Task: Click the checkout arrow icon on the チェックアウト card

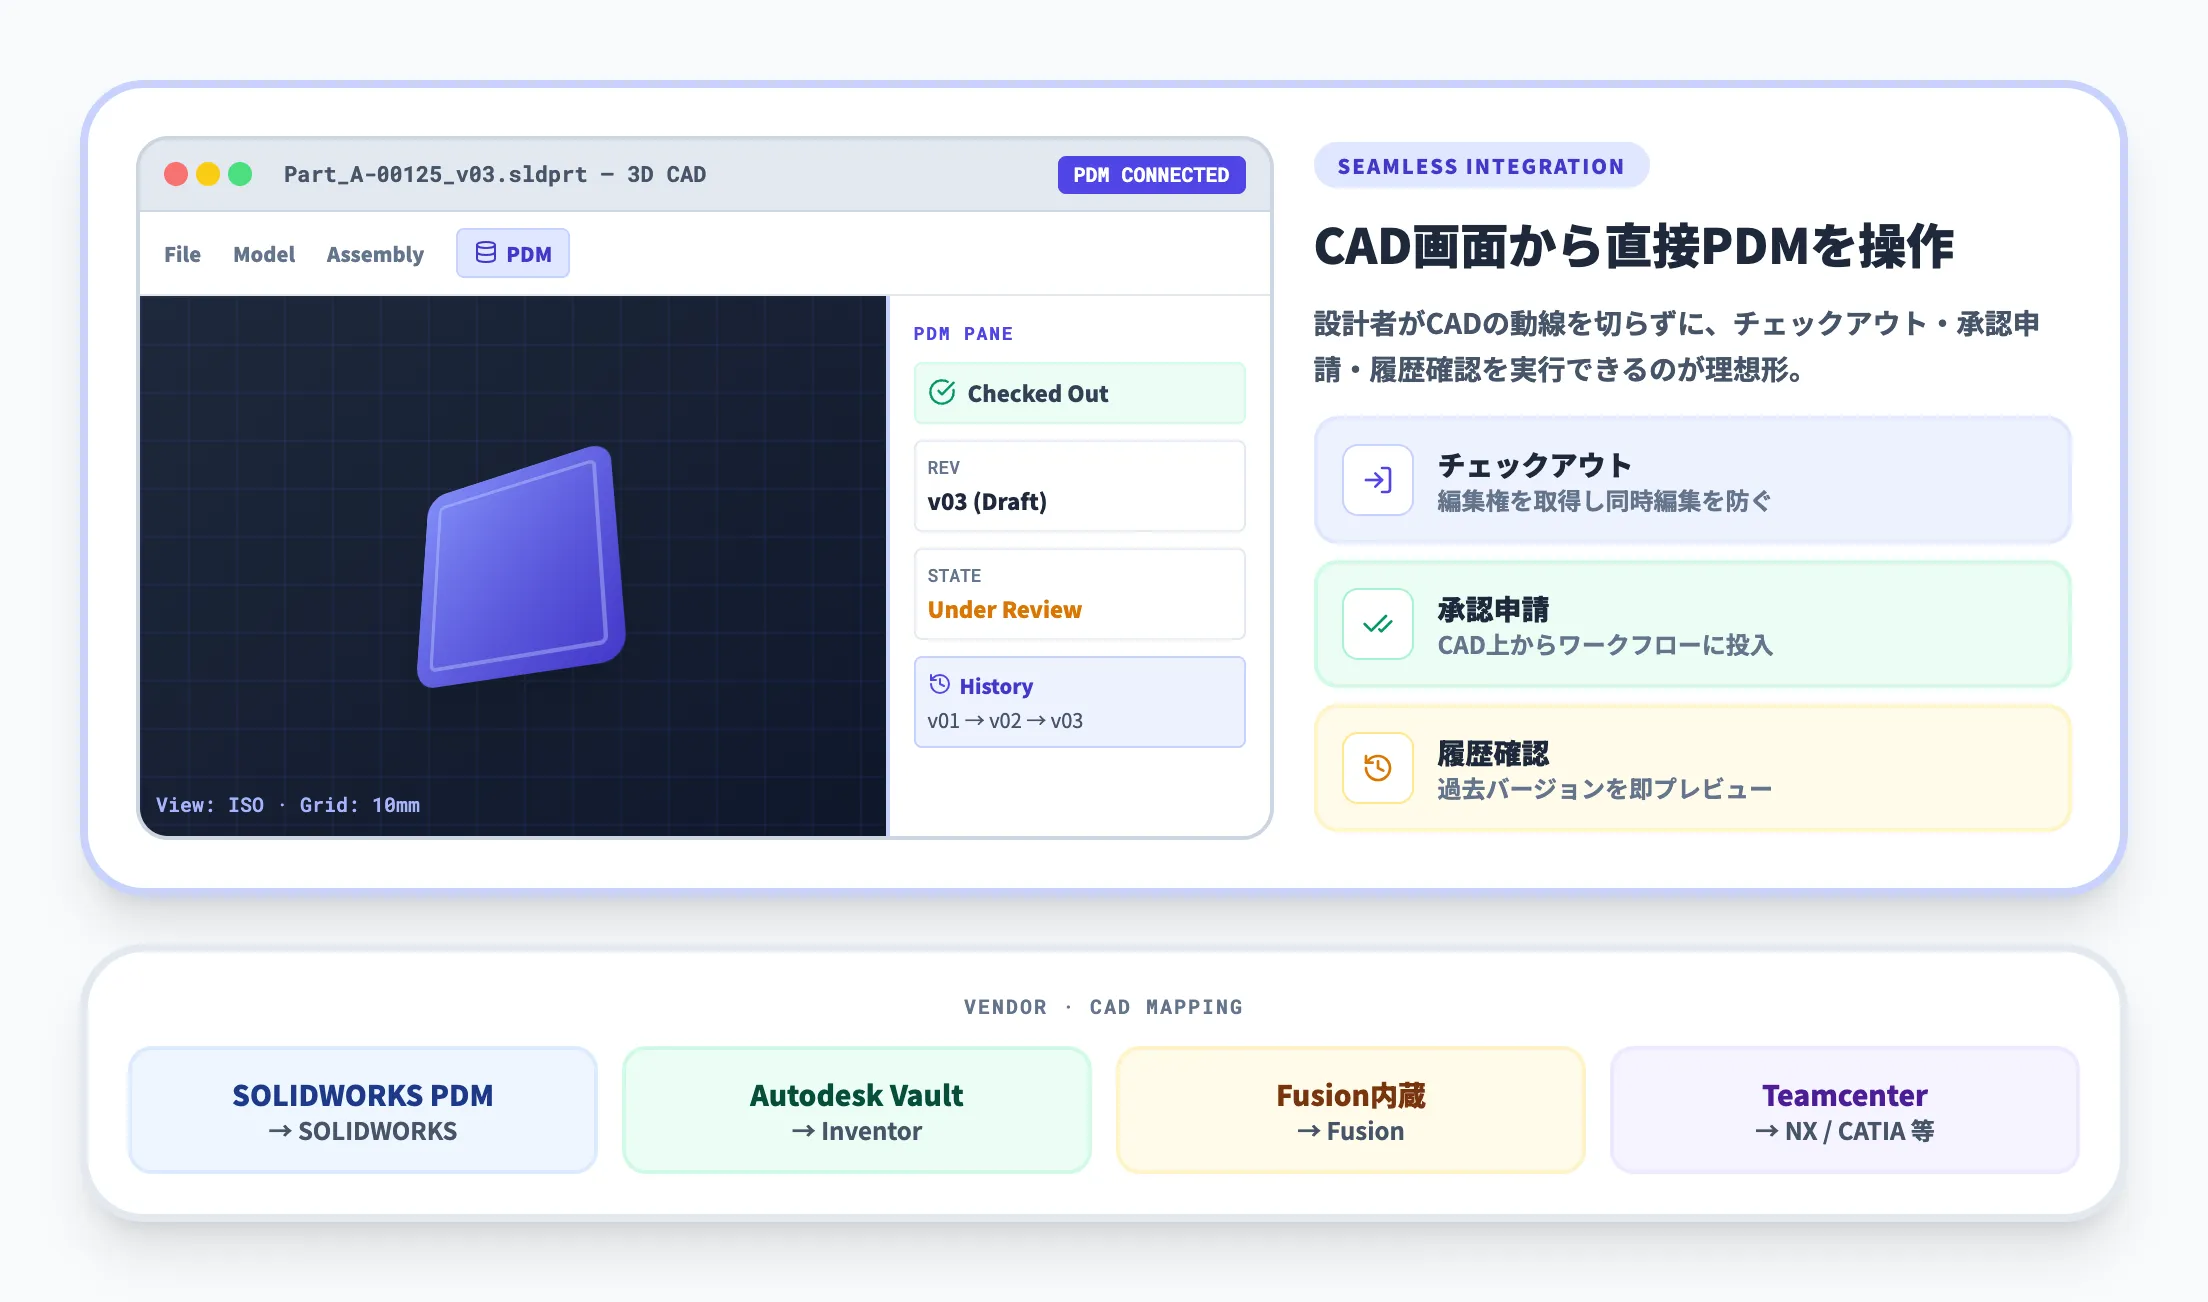Action: coord(1378,480)
